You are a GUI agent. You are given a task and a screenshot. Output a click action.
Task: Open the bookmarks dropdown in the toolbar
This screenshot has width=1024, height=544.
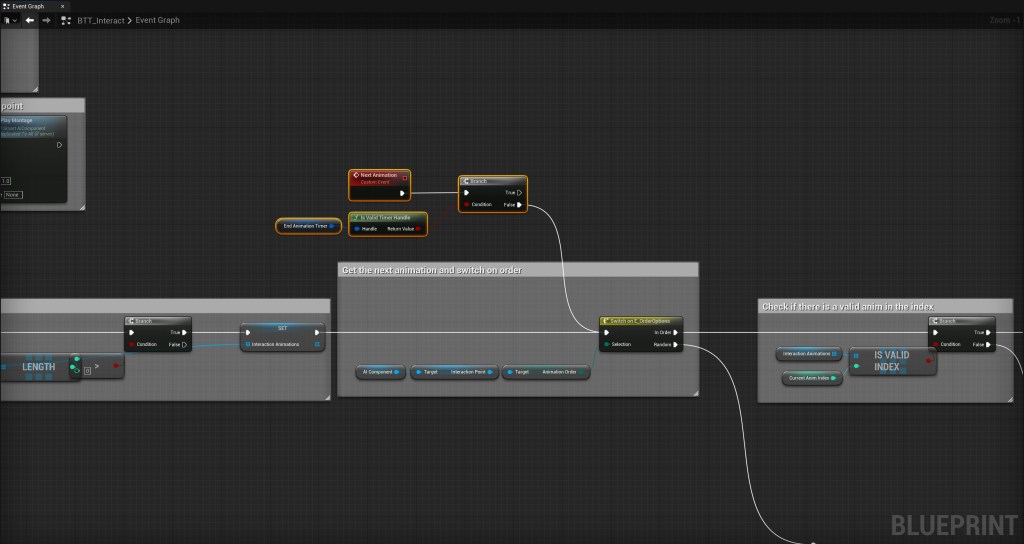tap(11, 20)
